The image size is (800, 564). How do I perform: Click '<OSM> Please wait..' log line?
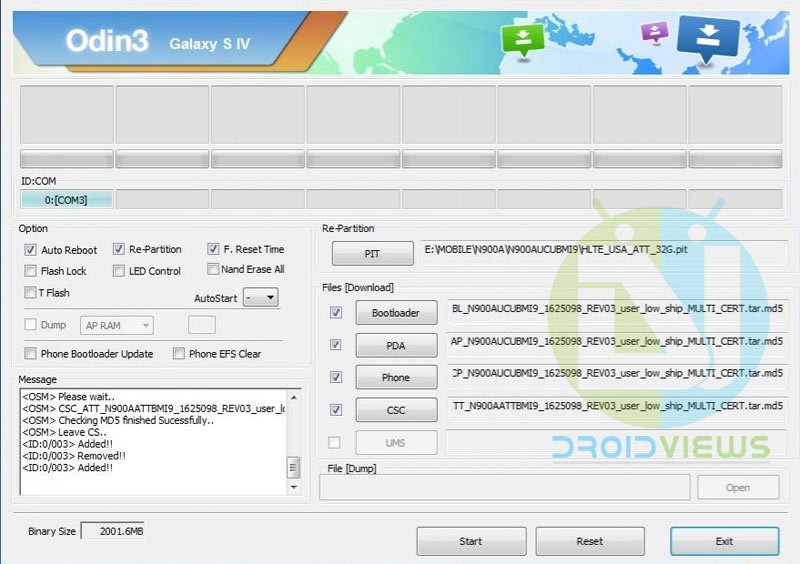coord(68,397)
